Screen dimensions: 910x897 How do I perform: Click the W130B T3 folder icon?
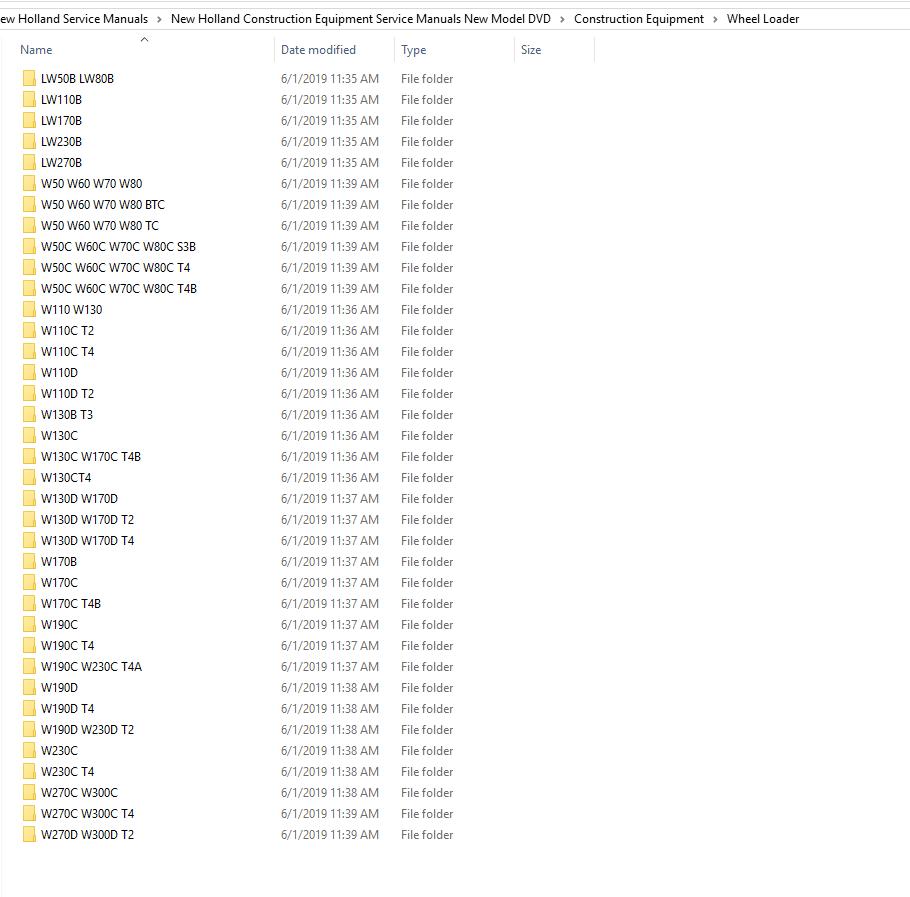[29, 414]
